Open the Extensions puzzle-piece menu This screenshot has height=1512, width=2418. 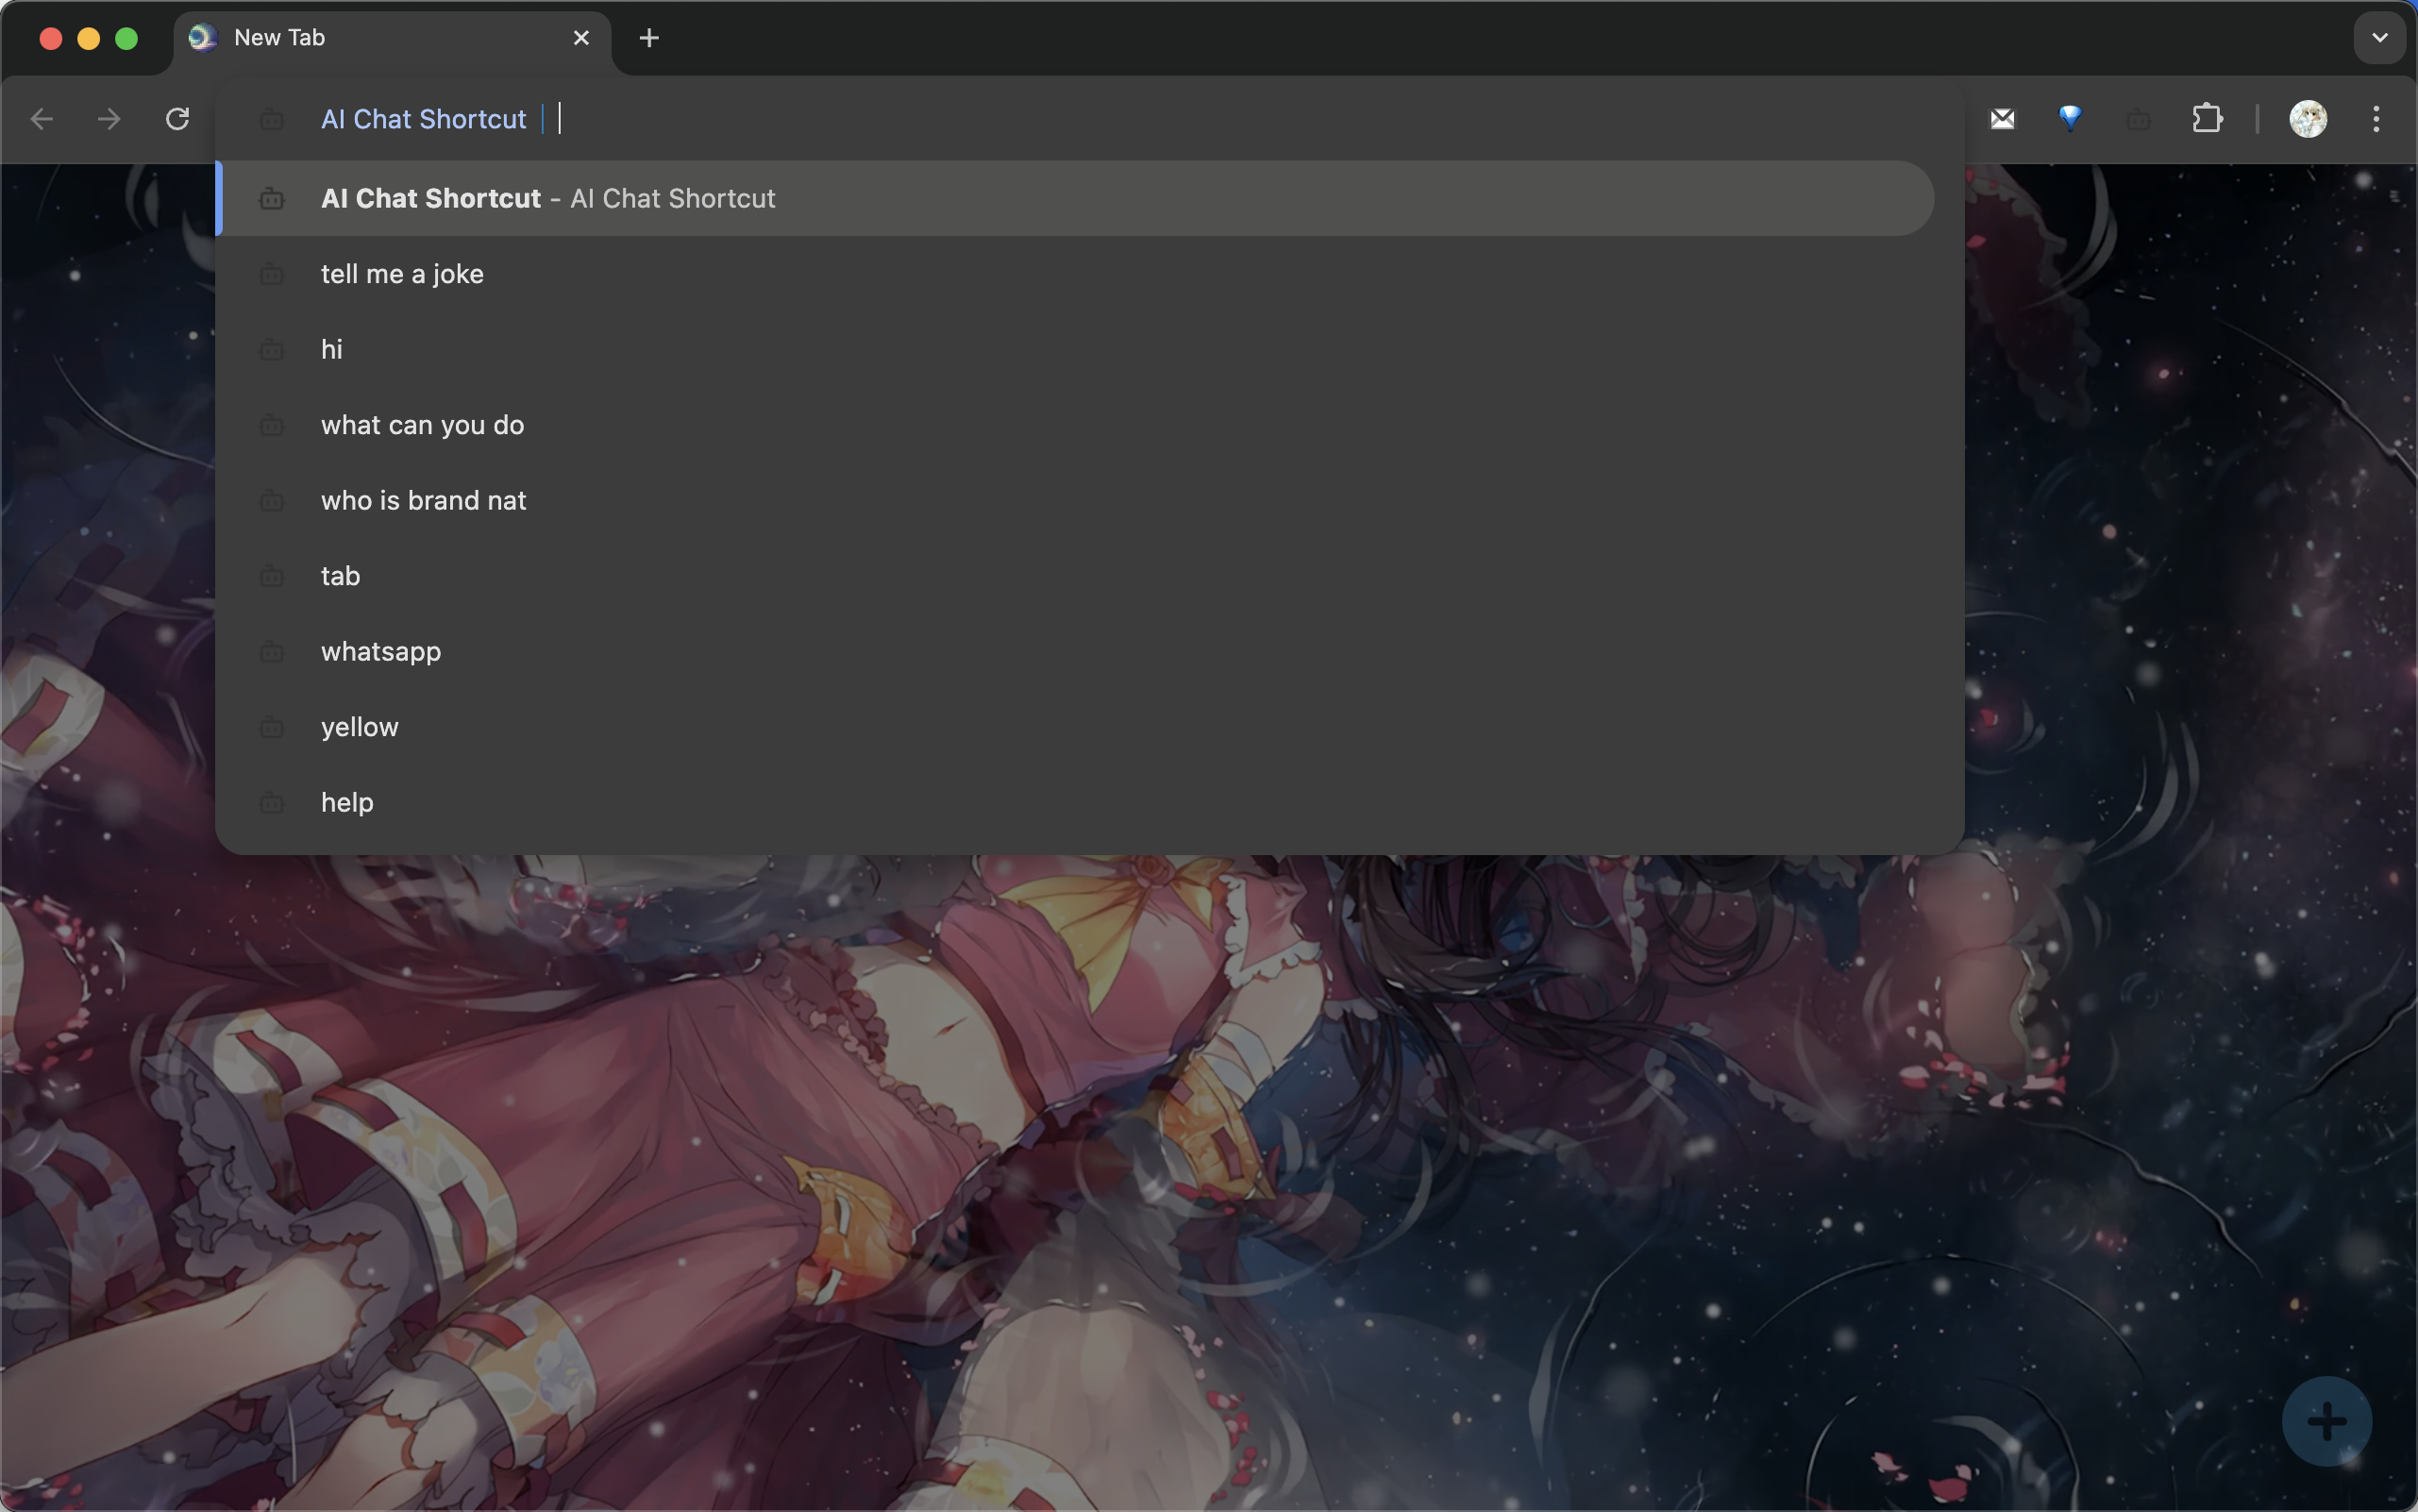click(x=2207, y=119)
